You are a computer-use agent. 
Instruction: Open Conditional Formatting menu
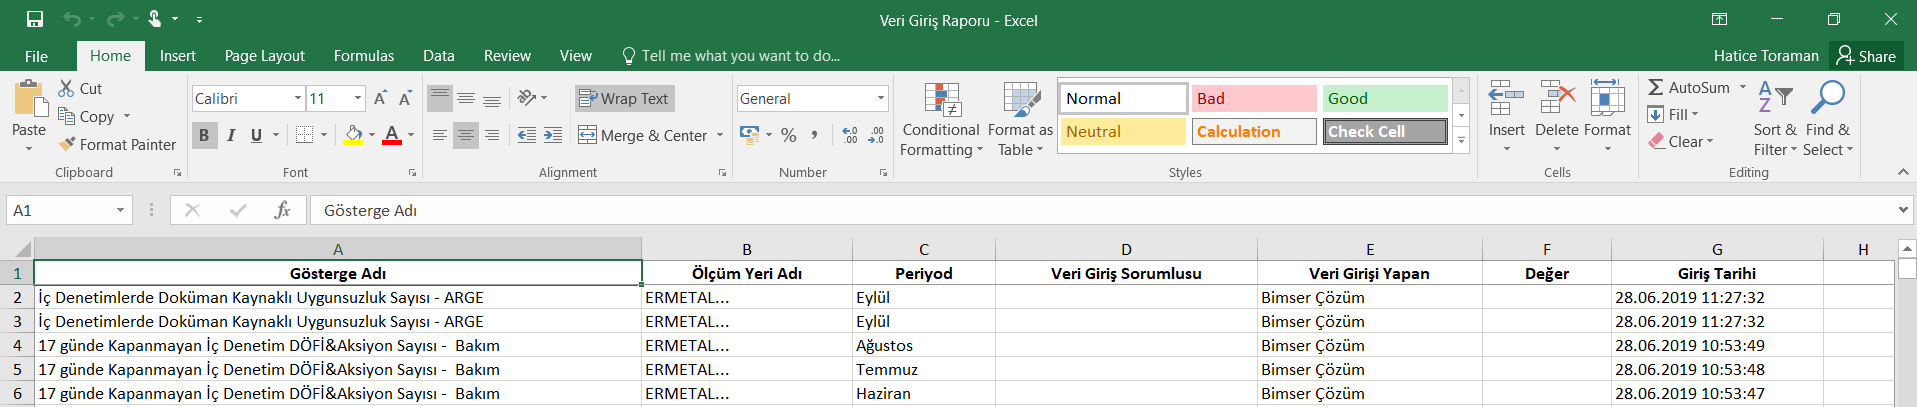click(941, 120)
